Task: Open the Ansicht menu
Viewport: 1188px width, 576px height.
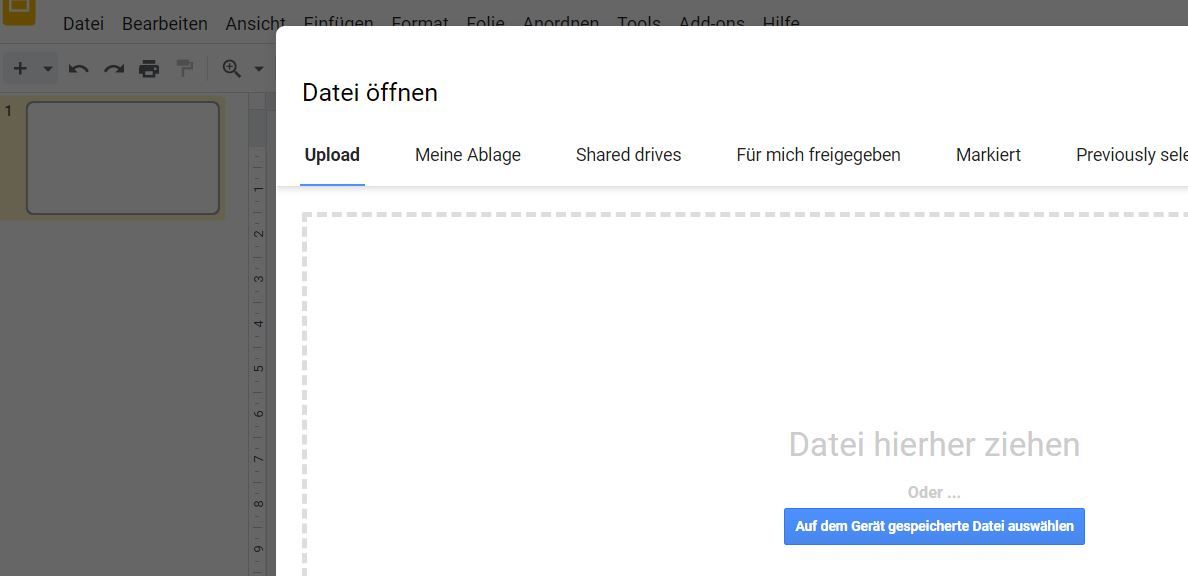Action: point(255,23)
